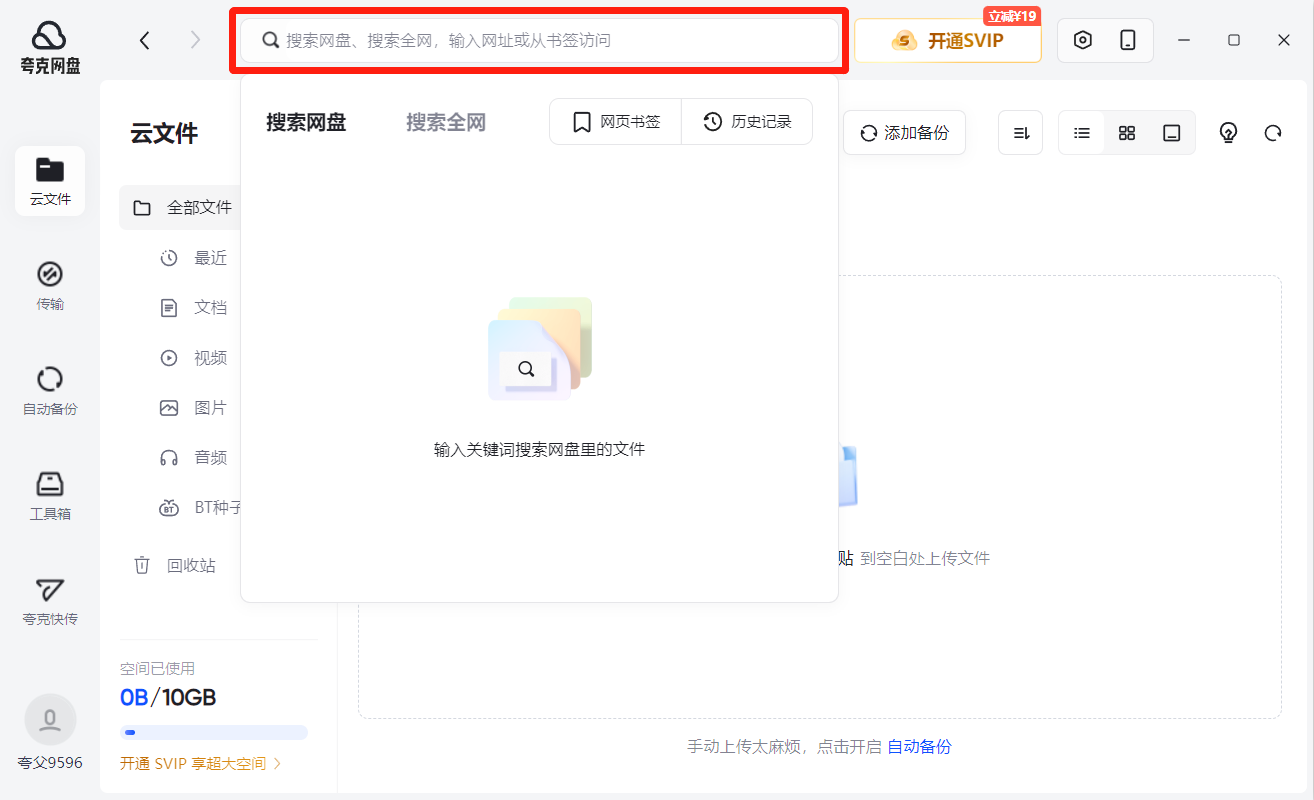Screen dimensions: 1314x800
Task: Click the search illustration in the dropdown
Action: pos(540,348)
